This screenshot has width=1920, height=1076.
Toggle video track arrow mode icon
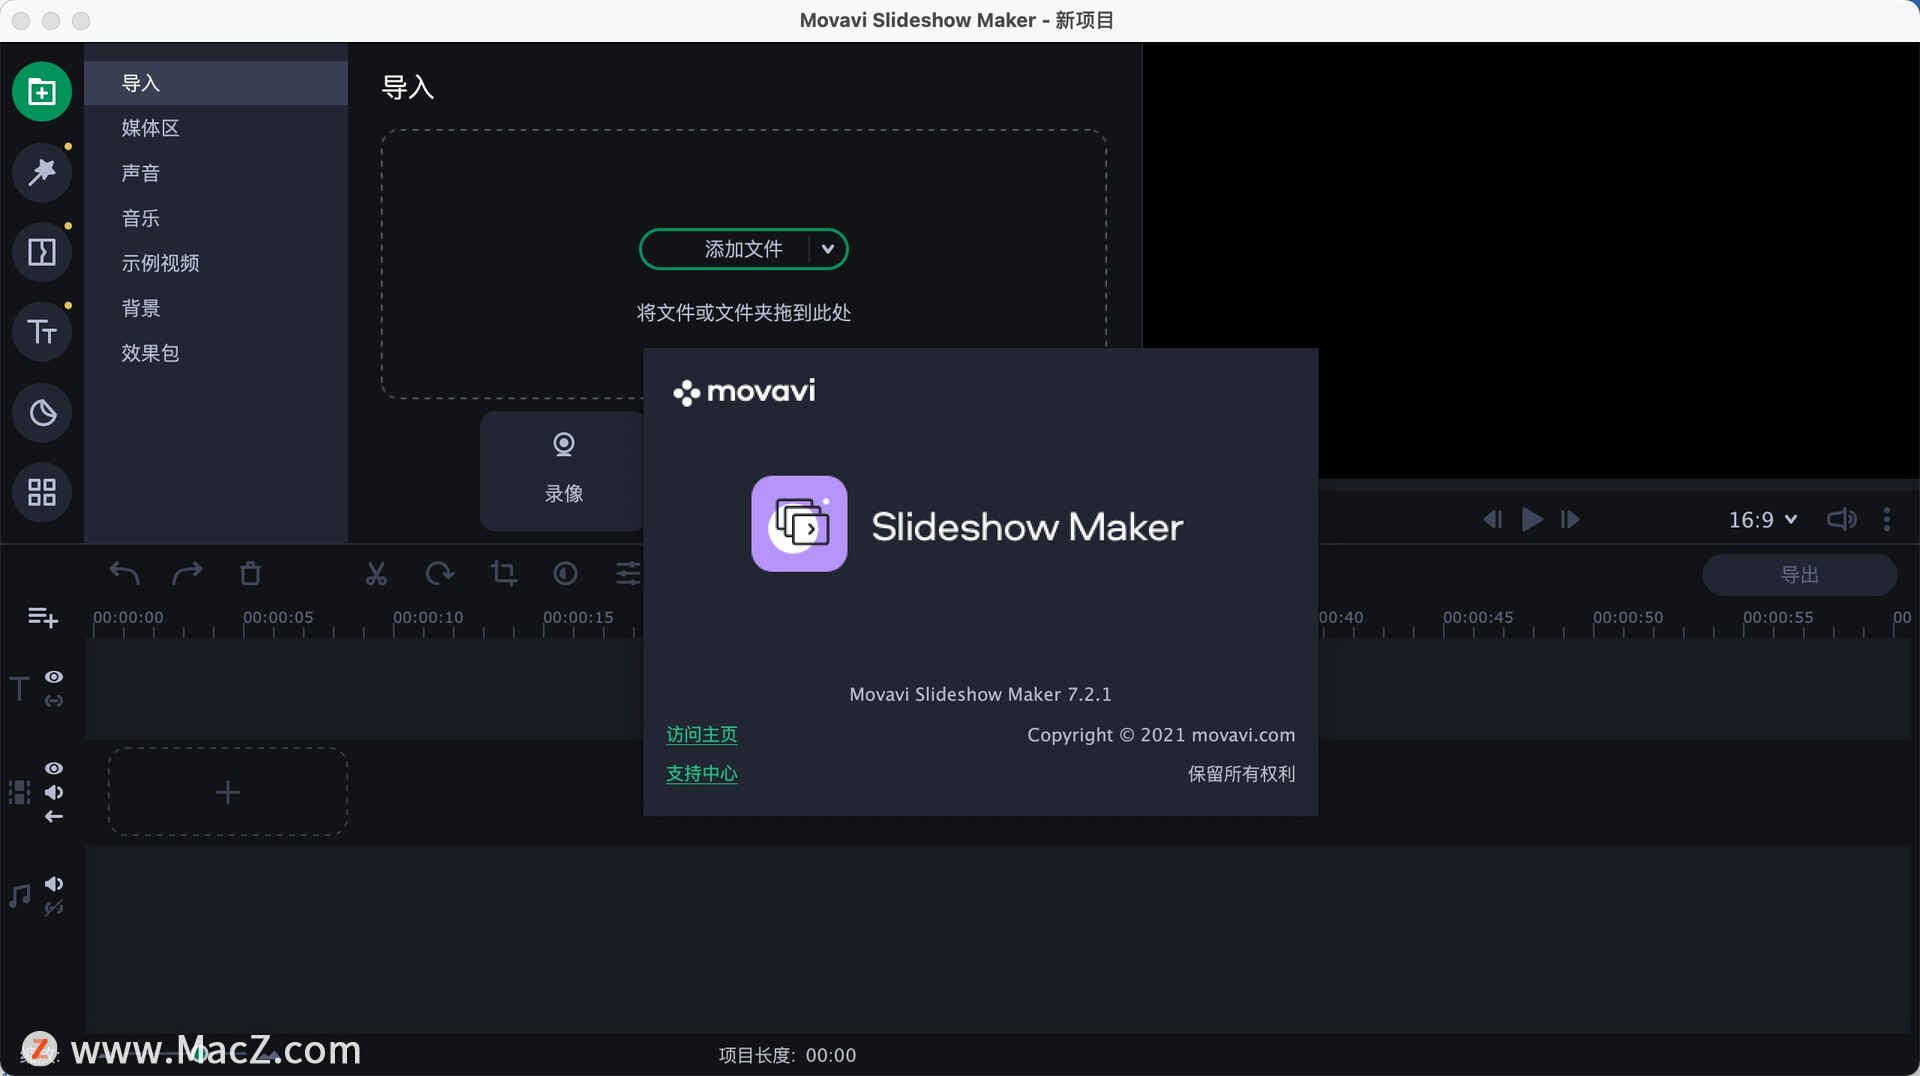(54, 816)
